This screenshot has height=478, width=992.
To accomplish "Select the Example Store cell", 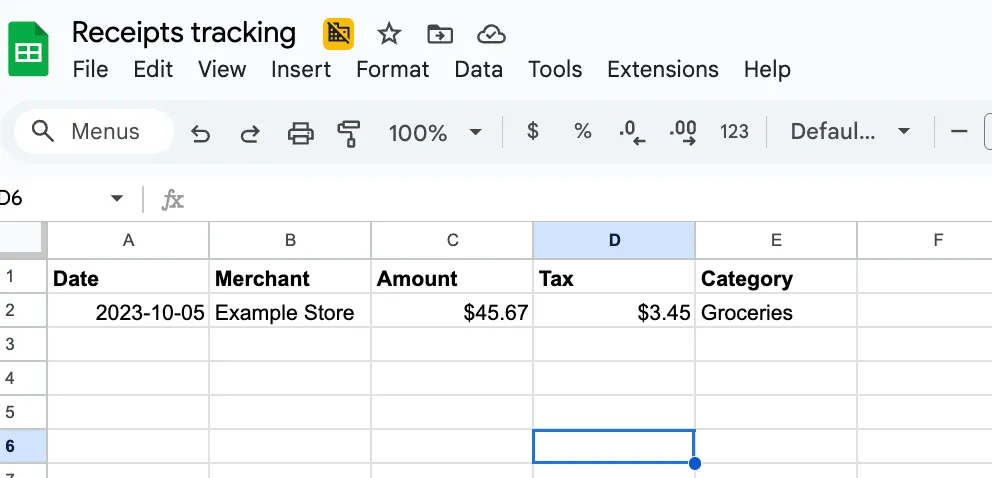I will point(290,310).
